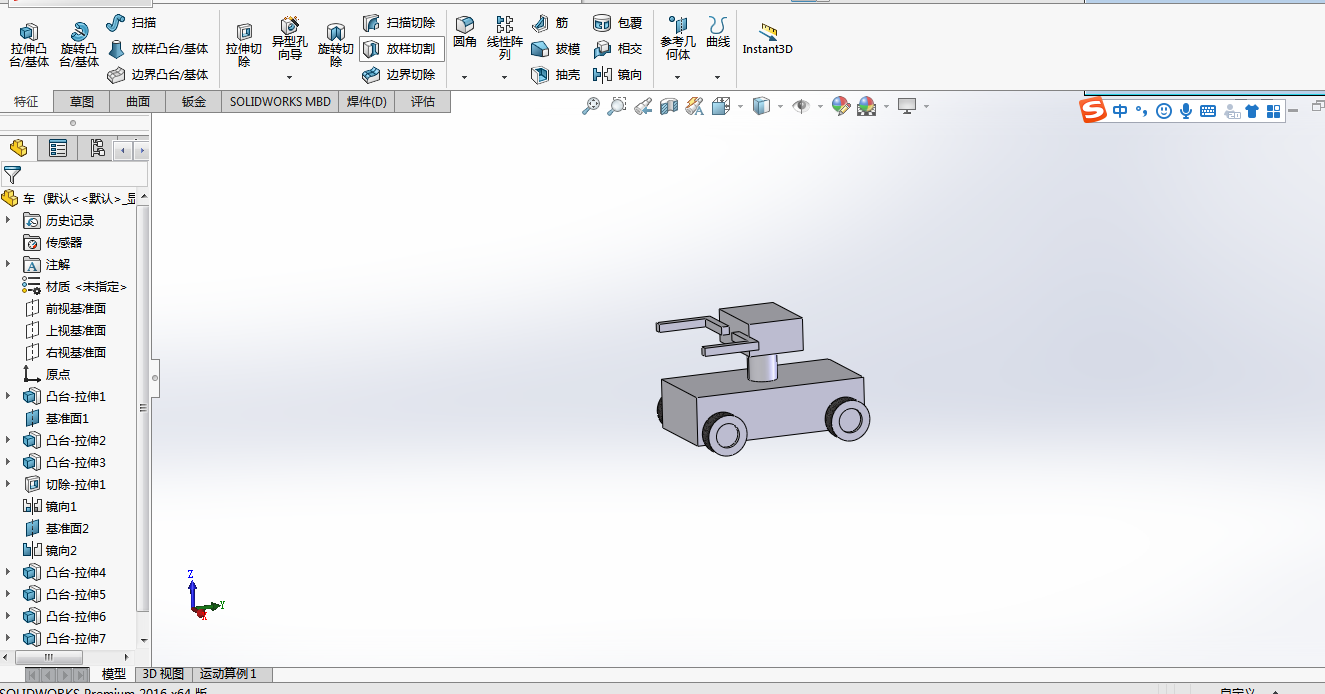
Task: Select the 相交 intersect tool
Action: 617,48
